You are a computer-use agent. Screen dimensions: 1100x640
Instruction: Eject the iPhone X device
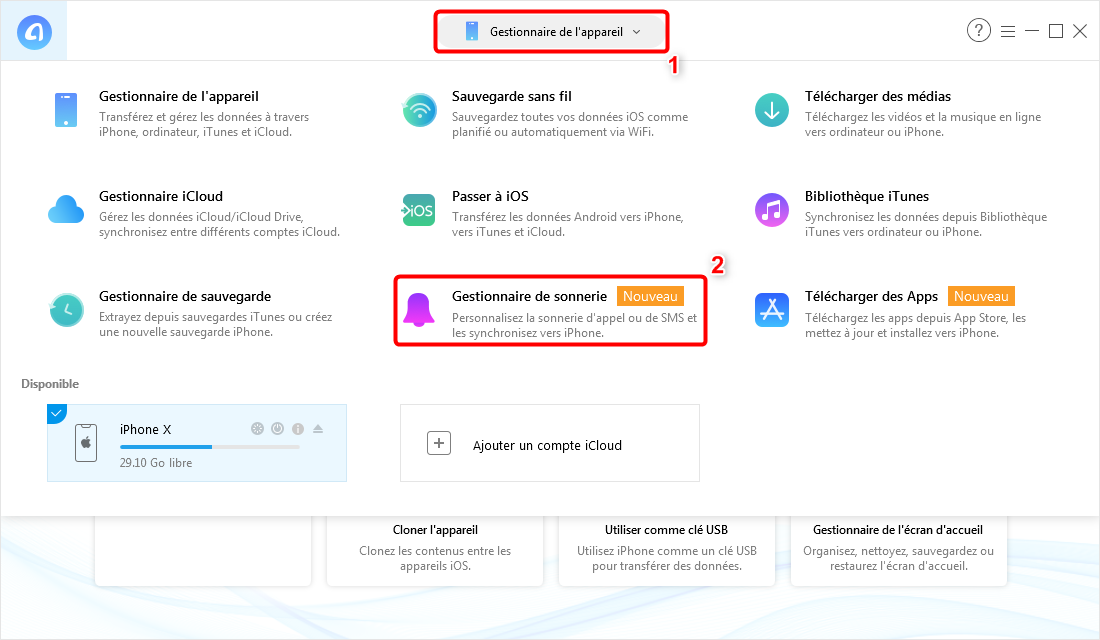[x=318, y=429]
